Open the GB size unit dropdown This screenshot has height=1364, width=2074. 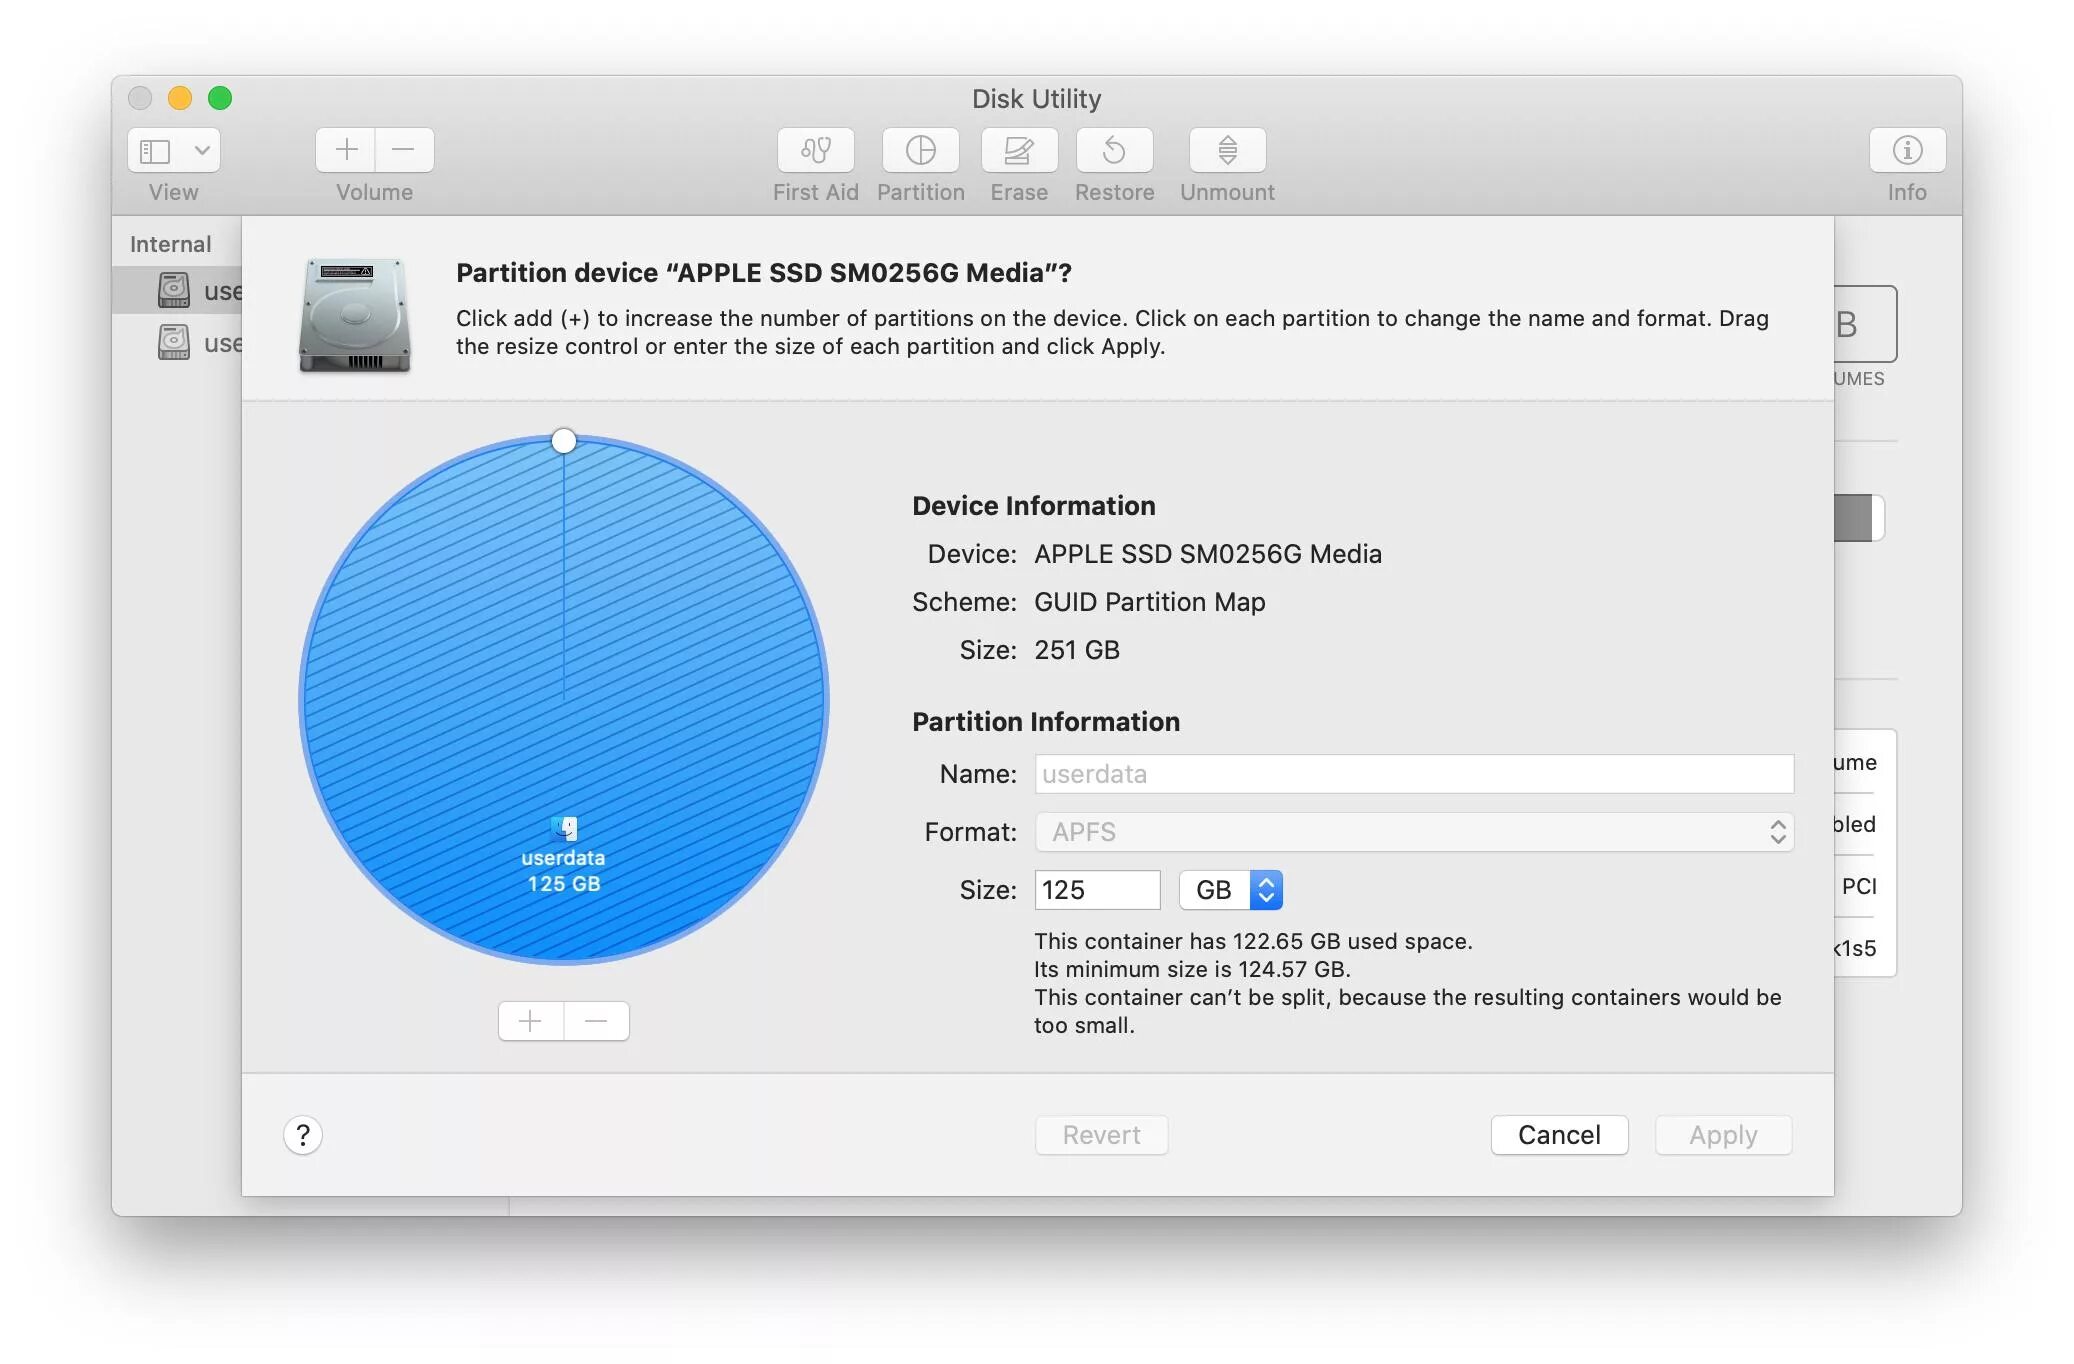click(1231, 890)
